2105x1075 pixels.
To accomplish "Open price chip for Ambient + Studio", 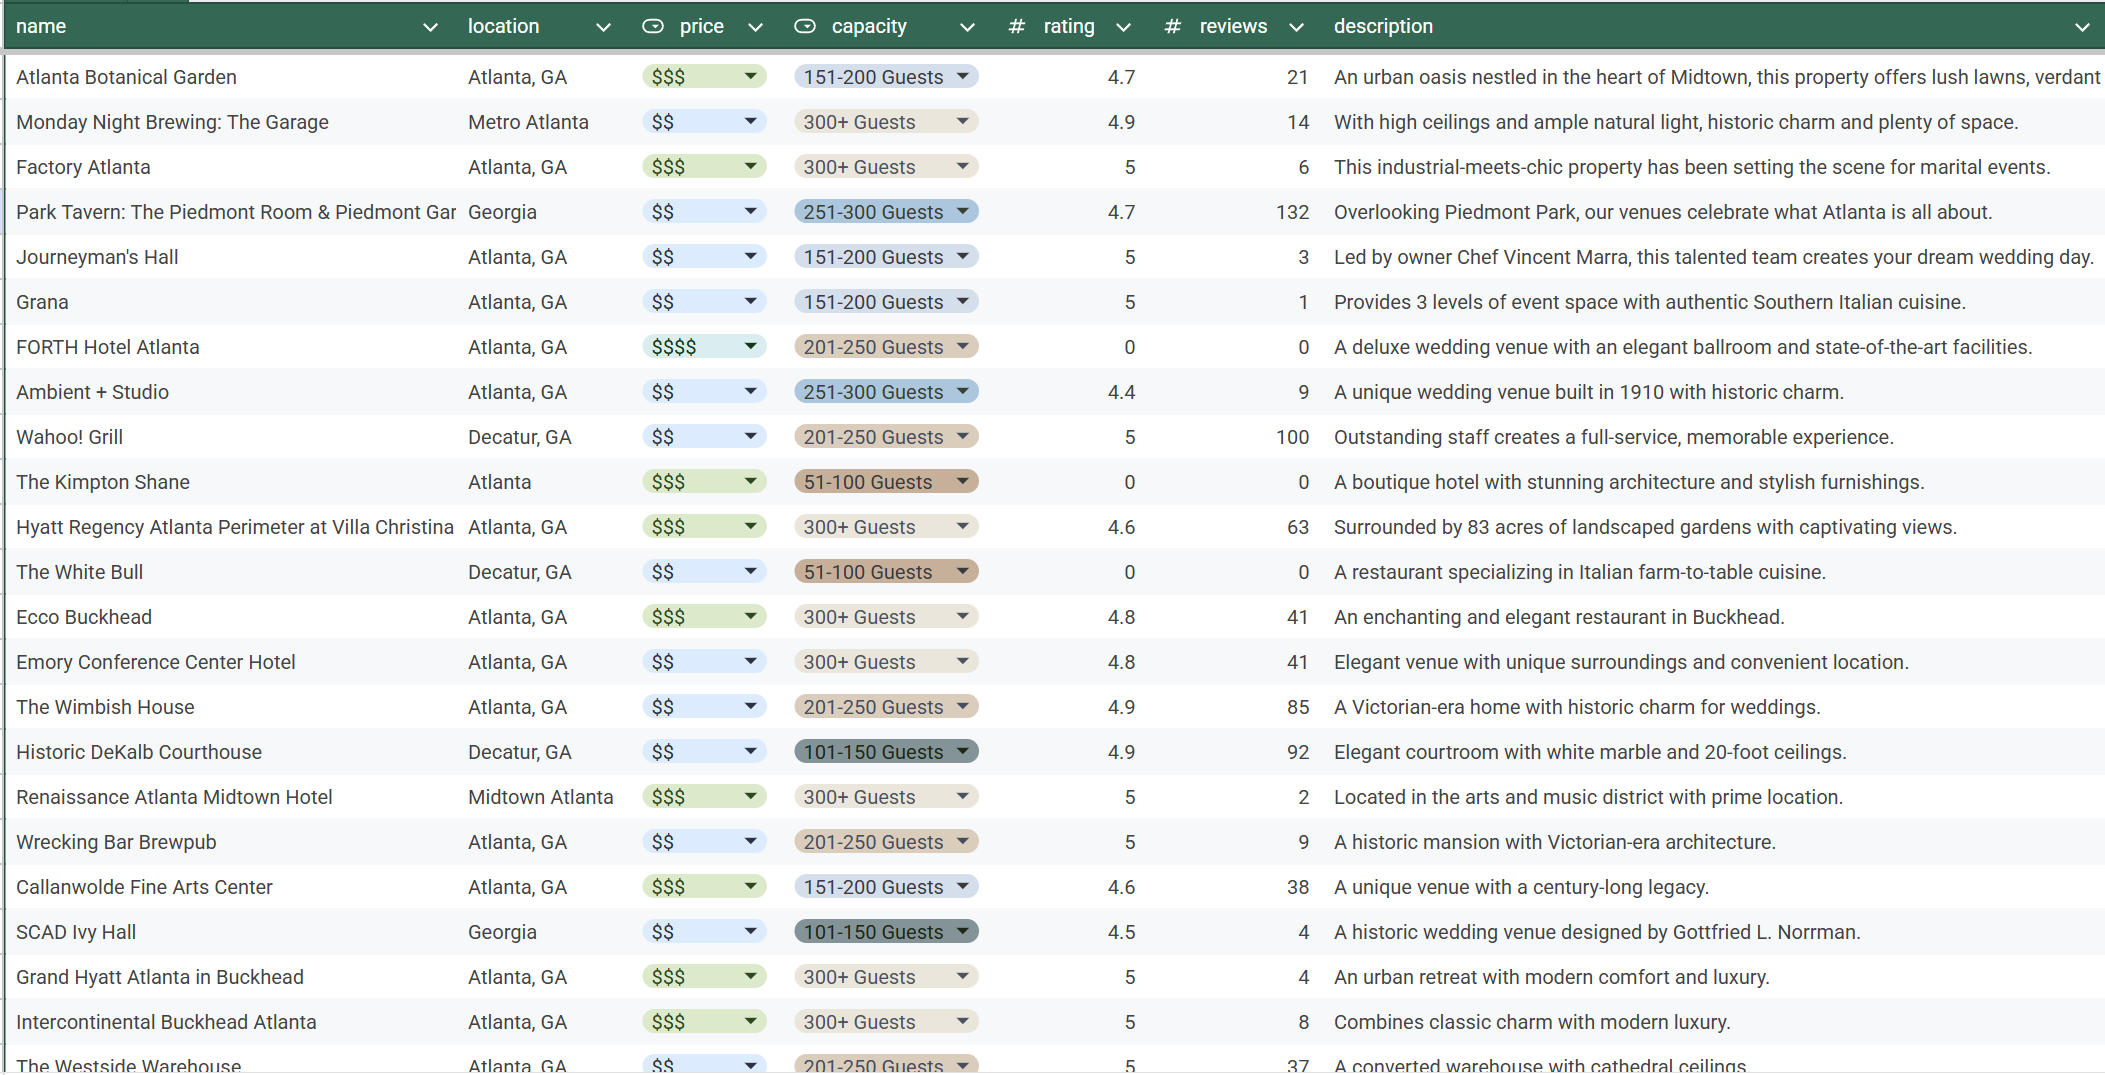I will [x=704, y=392].
